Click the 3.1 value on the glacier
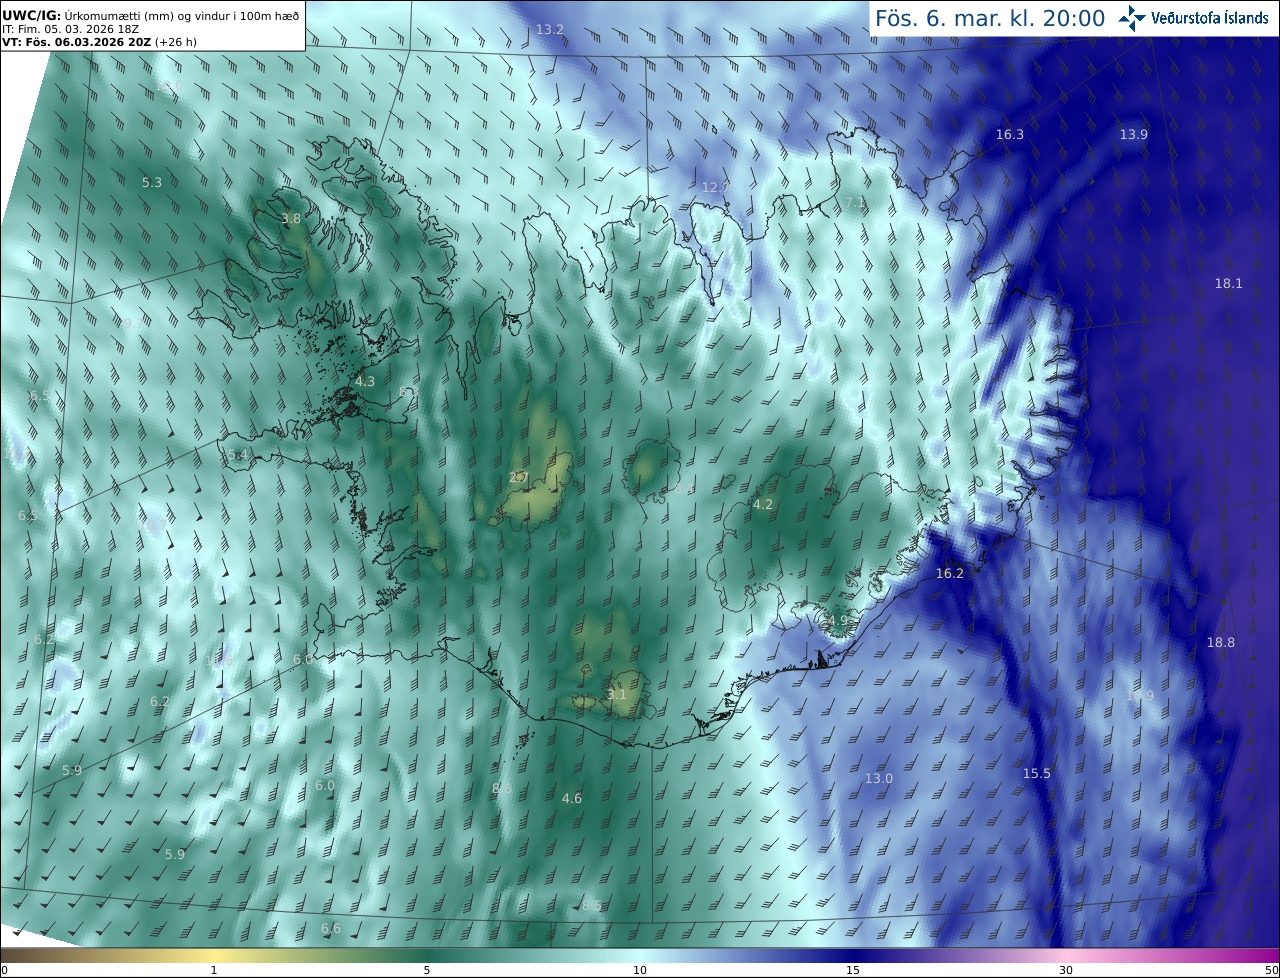 [617, 694]
